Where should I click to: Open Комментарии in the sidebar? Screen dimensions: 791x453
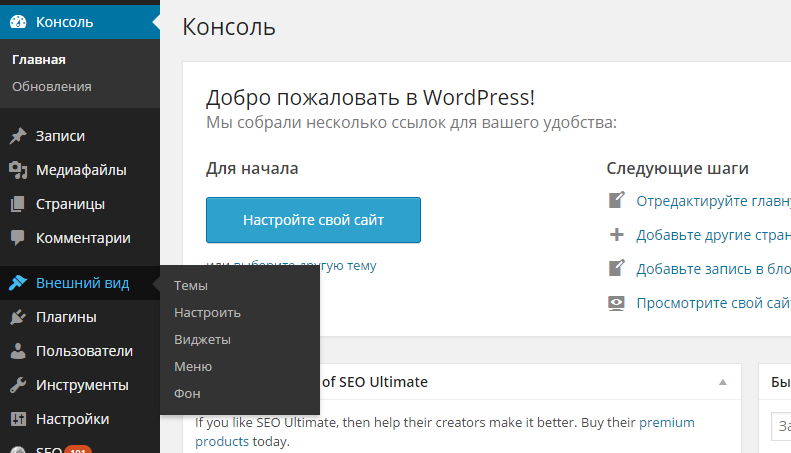[x=80, y=238]
